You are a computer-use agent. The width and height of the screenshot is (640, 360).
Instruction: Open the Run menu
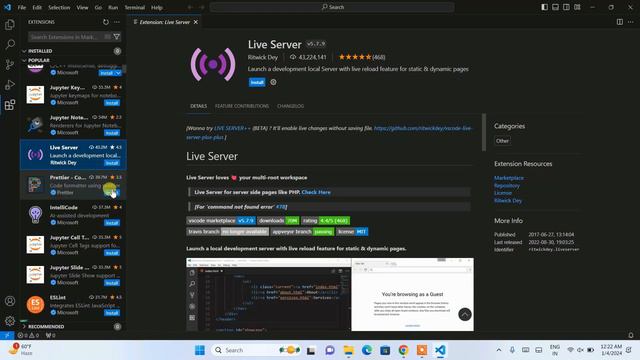tap(113, 7)
